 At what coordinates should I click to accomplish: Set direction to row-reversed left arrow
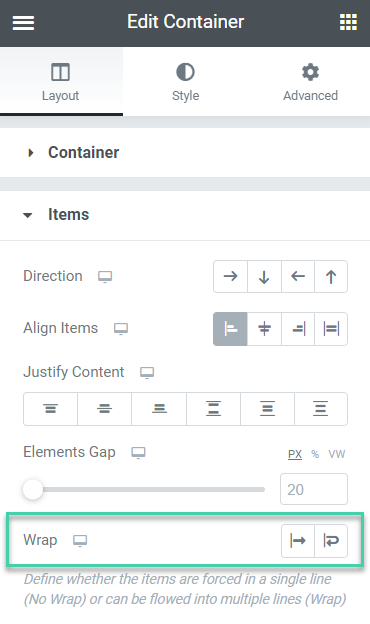pos(298,276)
